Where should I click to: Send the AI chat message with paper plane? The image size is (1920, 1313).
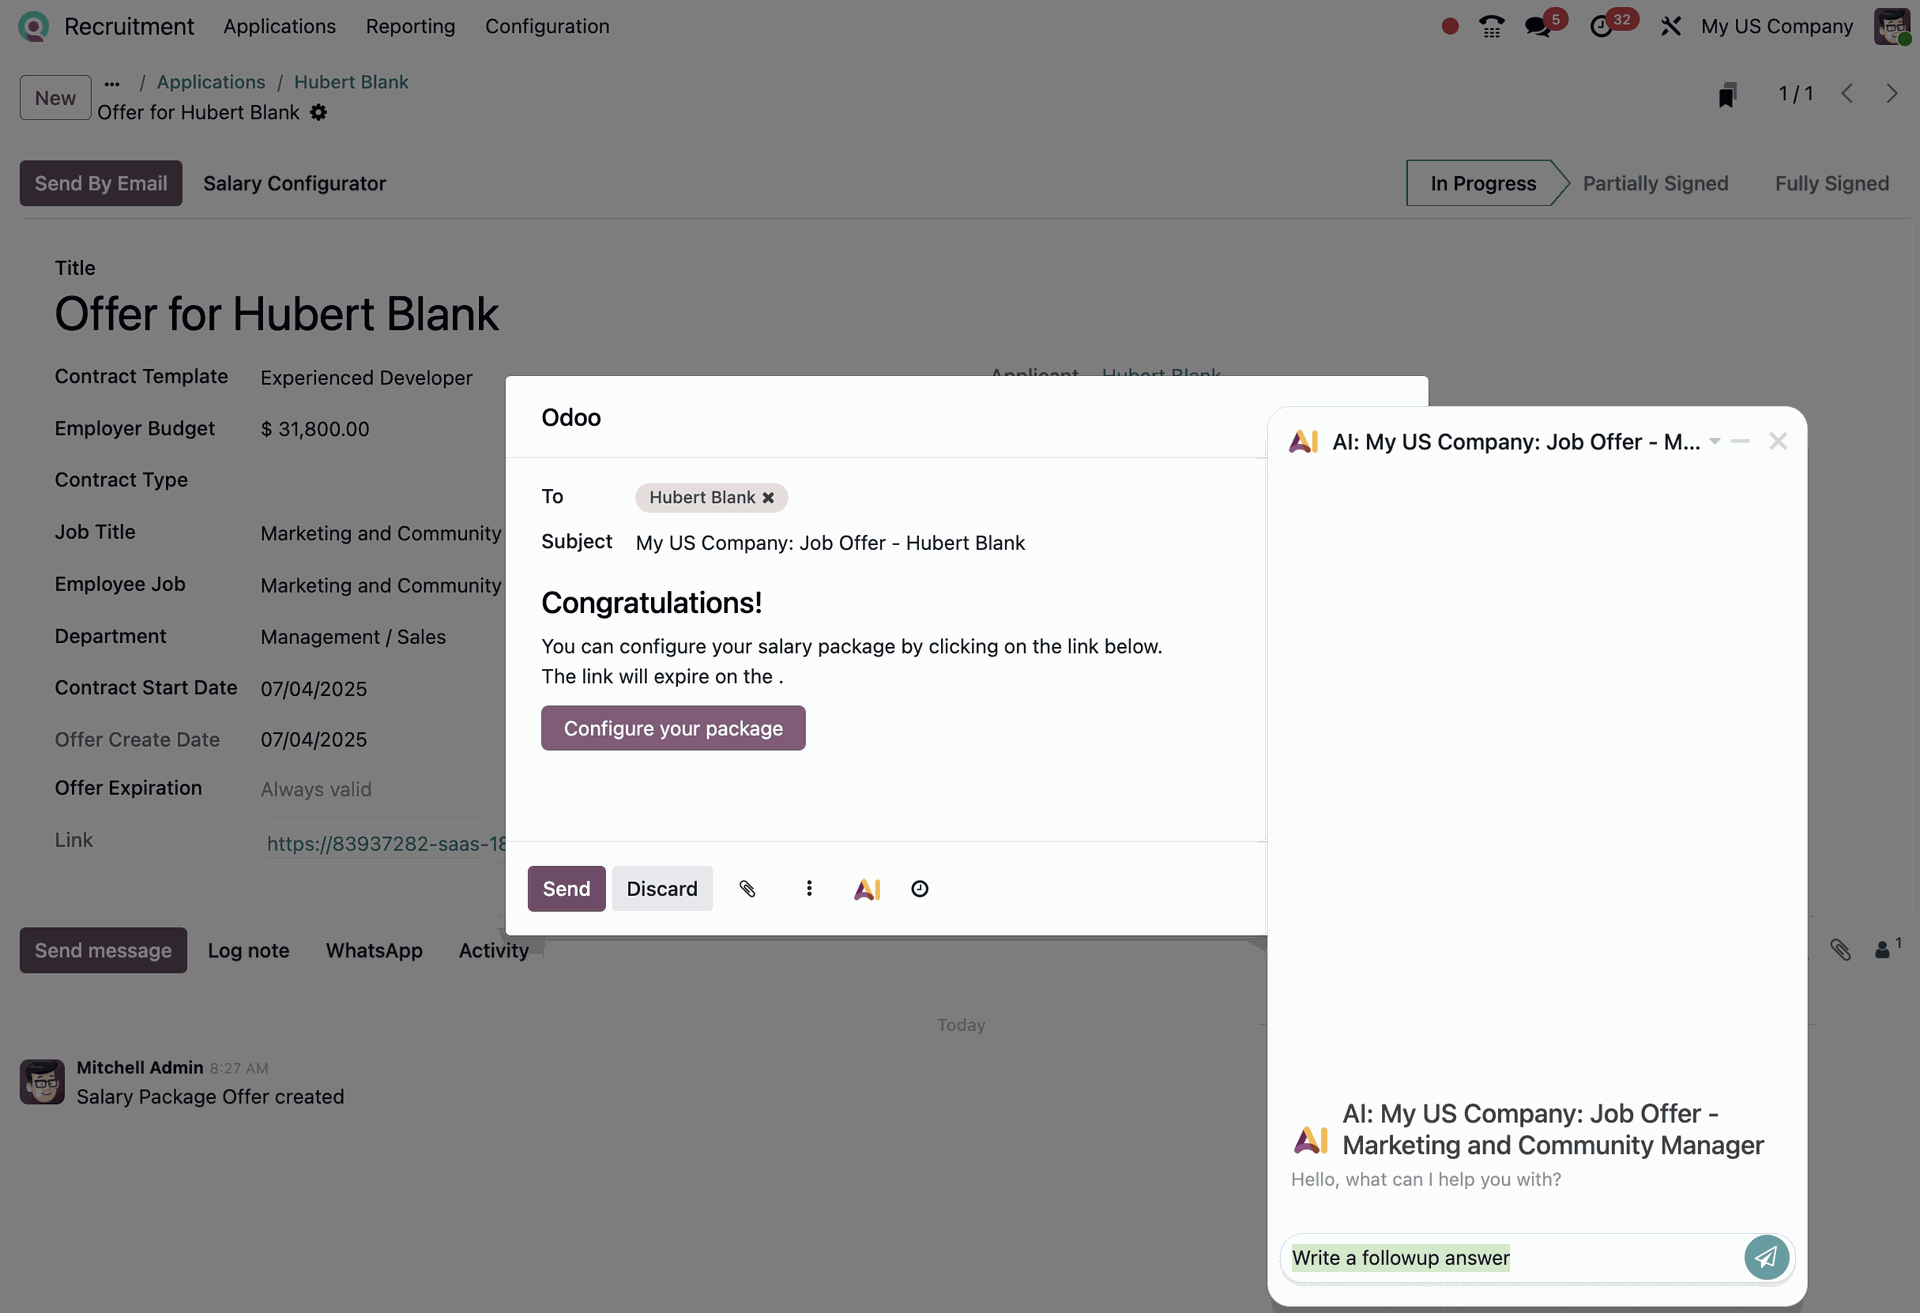coord(1766,1257)
